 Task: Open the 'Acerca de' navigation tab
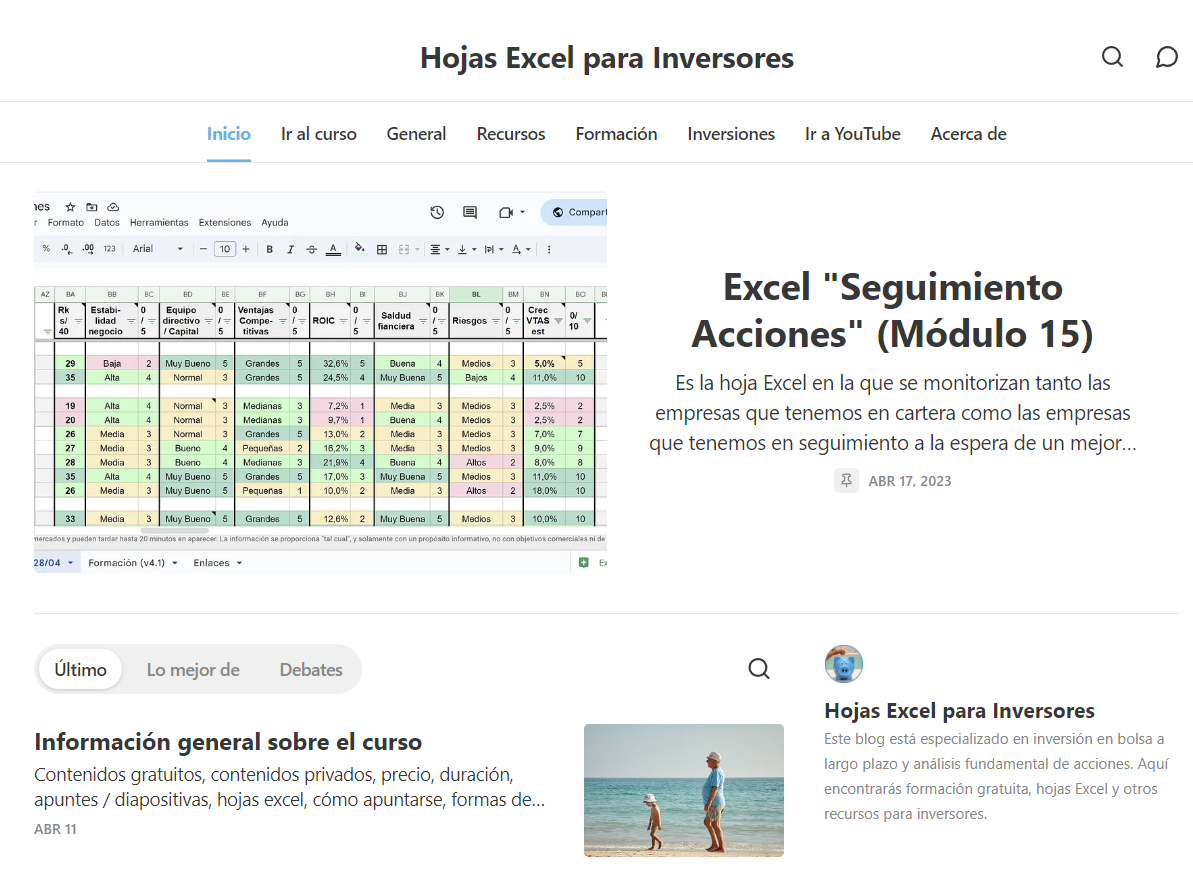point(969,134)
